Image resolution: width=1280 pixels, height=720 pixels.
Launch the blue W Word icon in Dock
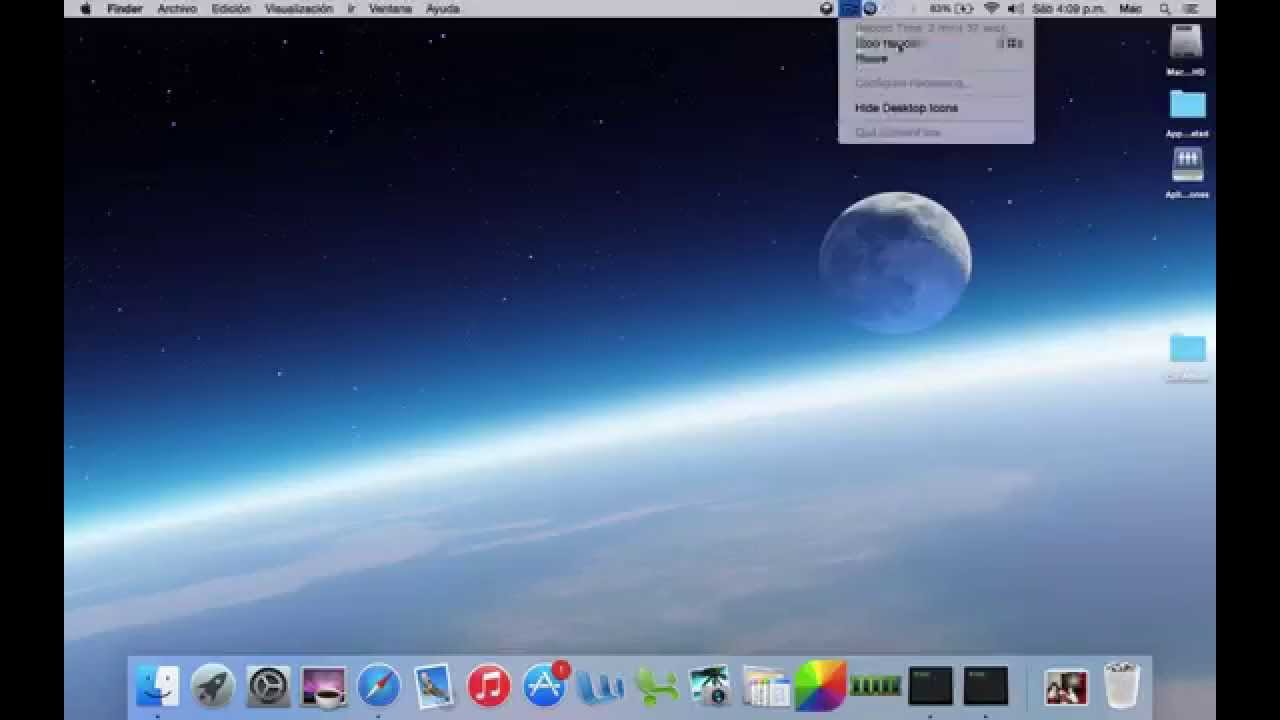[x=600, y=686]
